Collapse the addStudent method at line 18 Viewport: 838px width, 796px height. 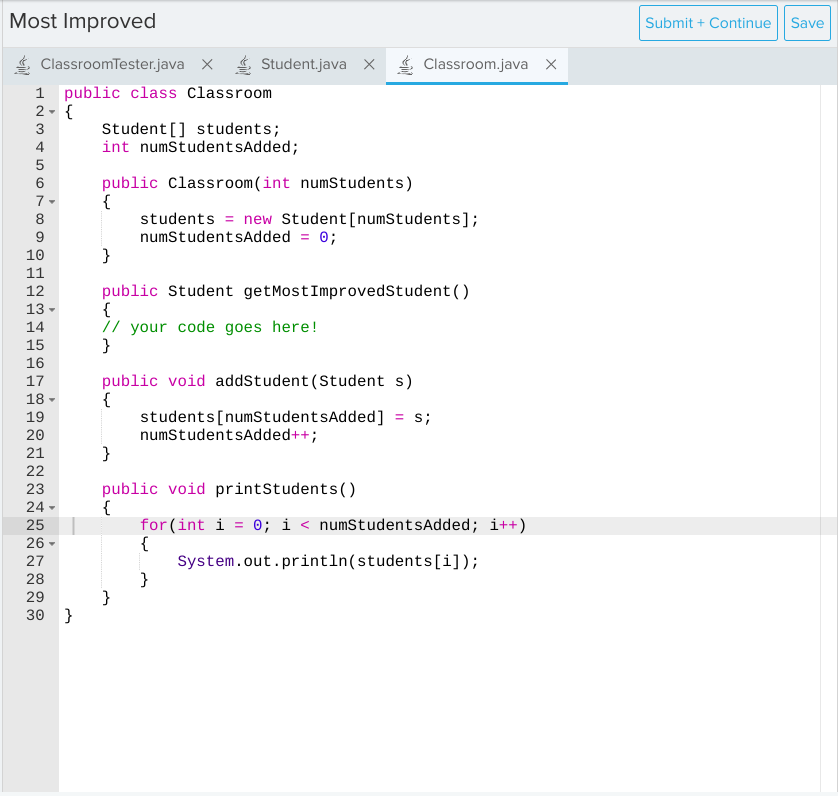click(x=50, y=399)
